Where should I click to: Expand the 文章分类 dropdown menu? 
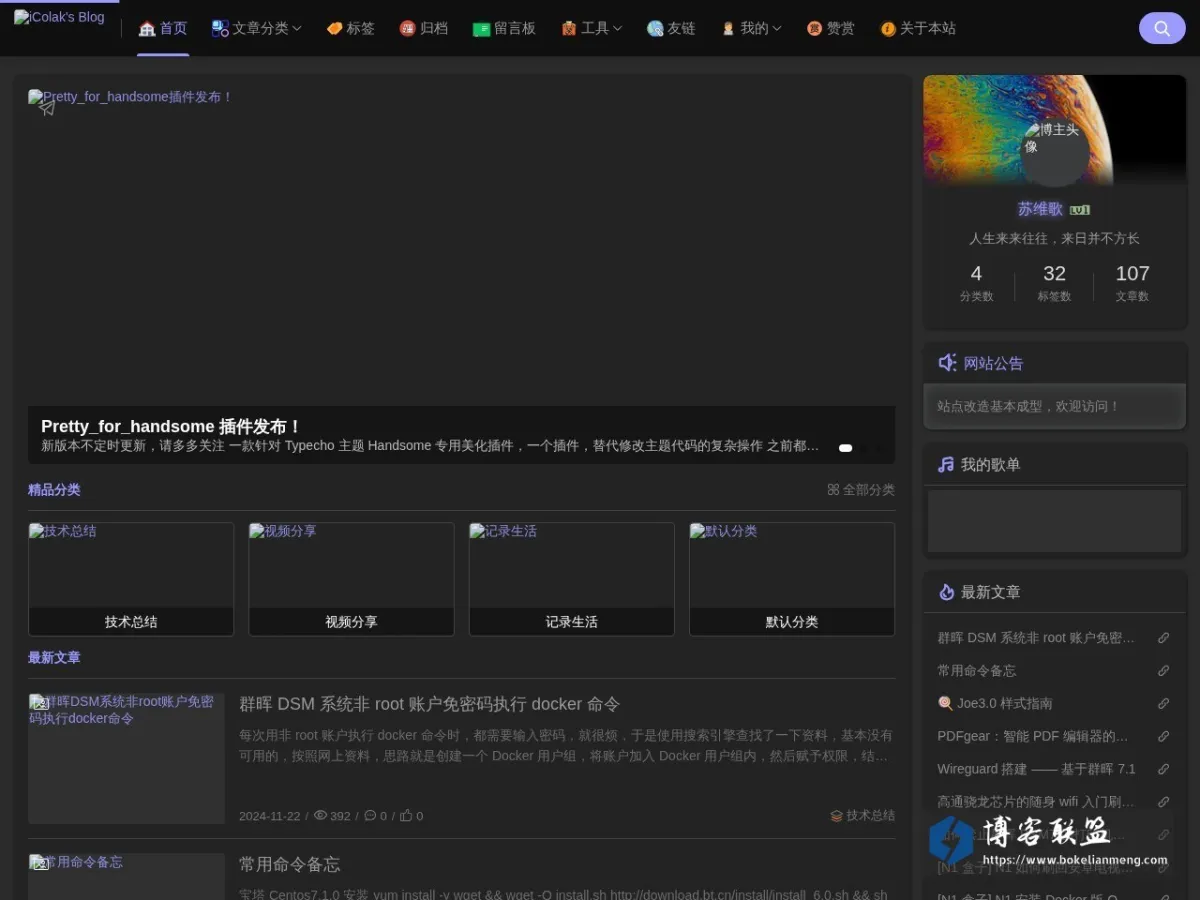256,28
